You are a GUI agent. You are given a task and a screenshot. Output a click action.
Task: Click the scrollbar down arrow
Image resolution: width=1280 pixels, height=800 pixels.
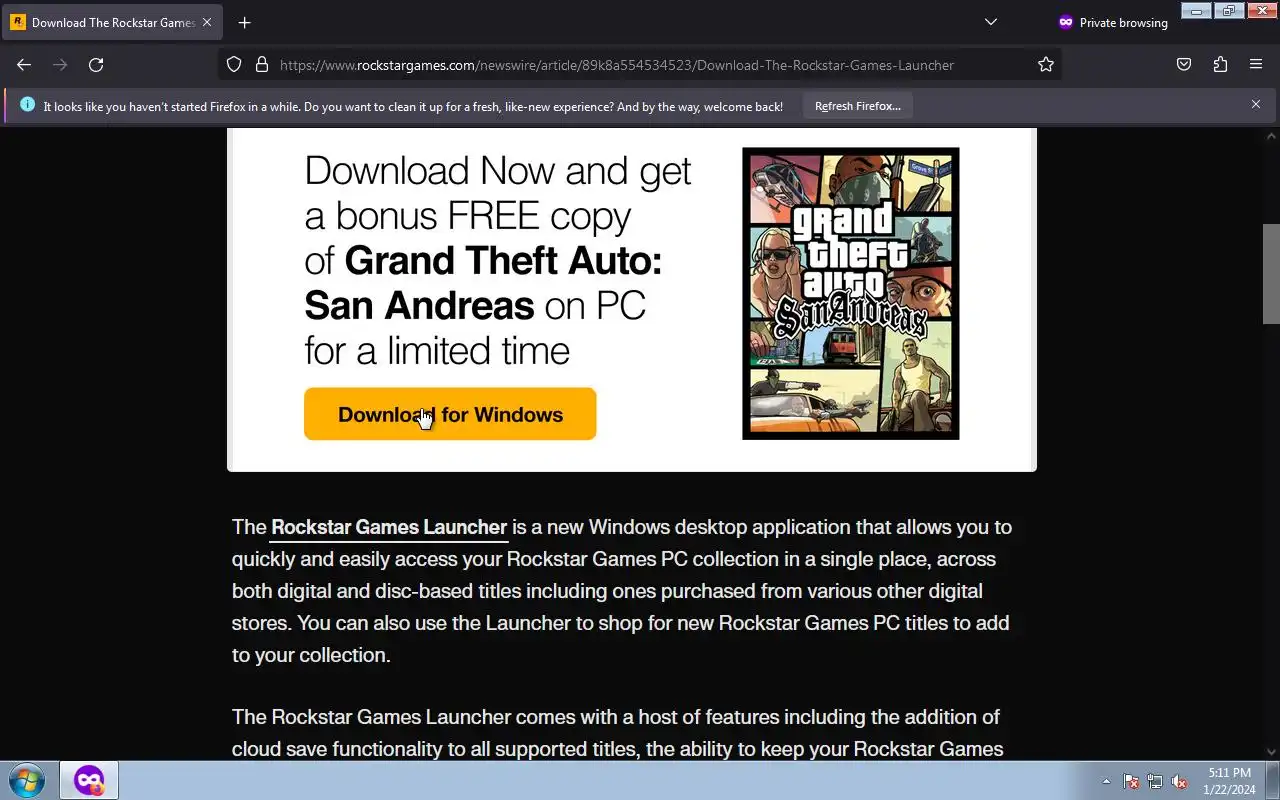click(1271, 752)
